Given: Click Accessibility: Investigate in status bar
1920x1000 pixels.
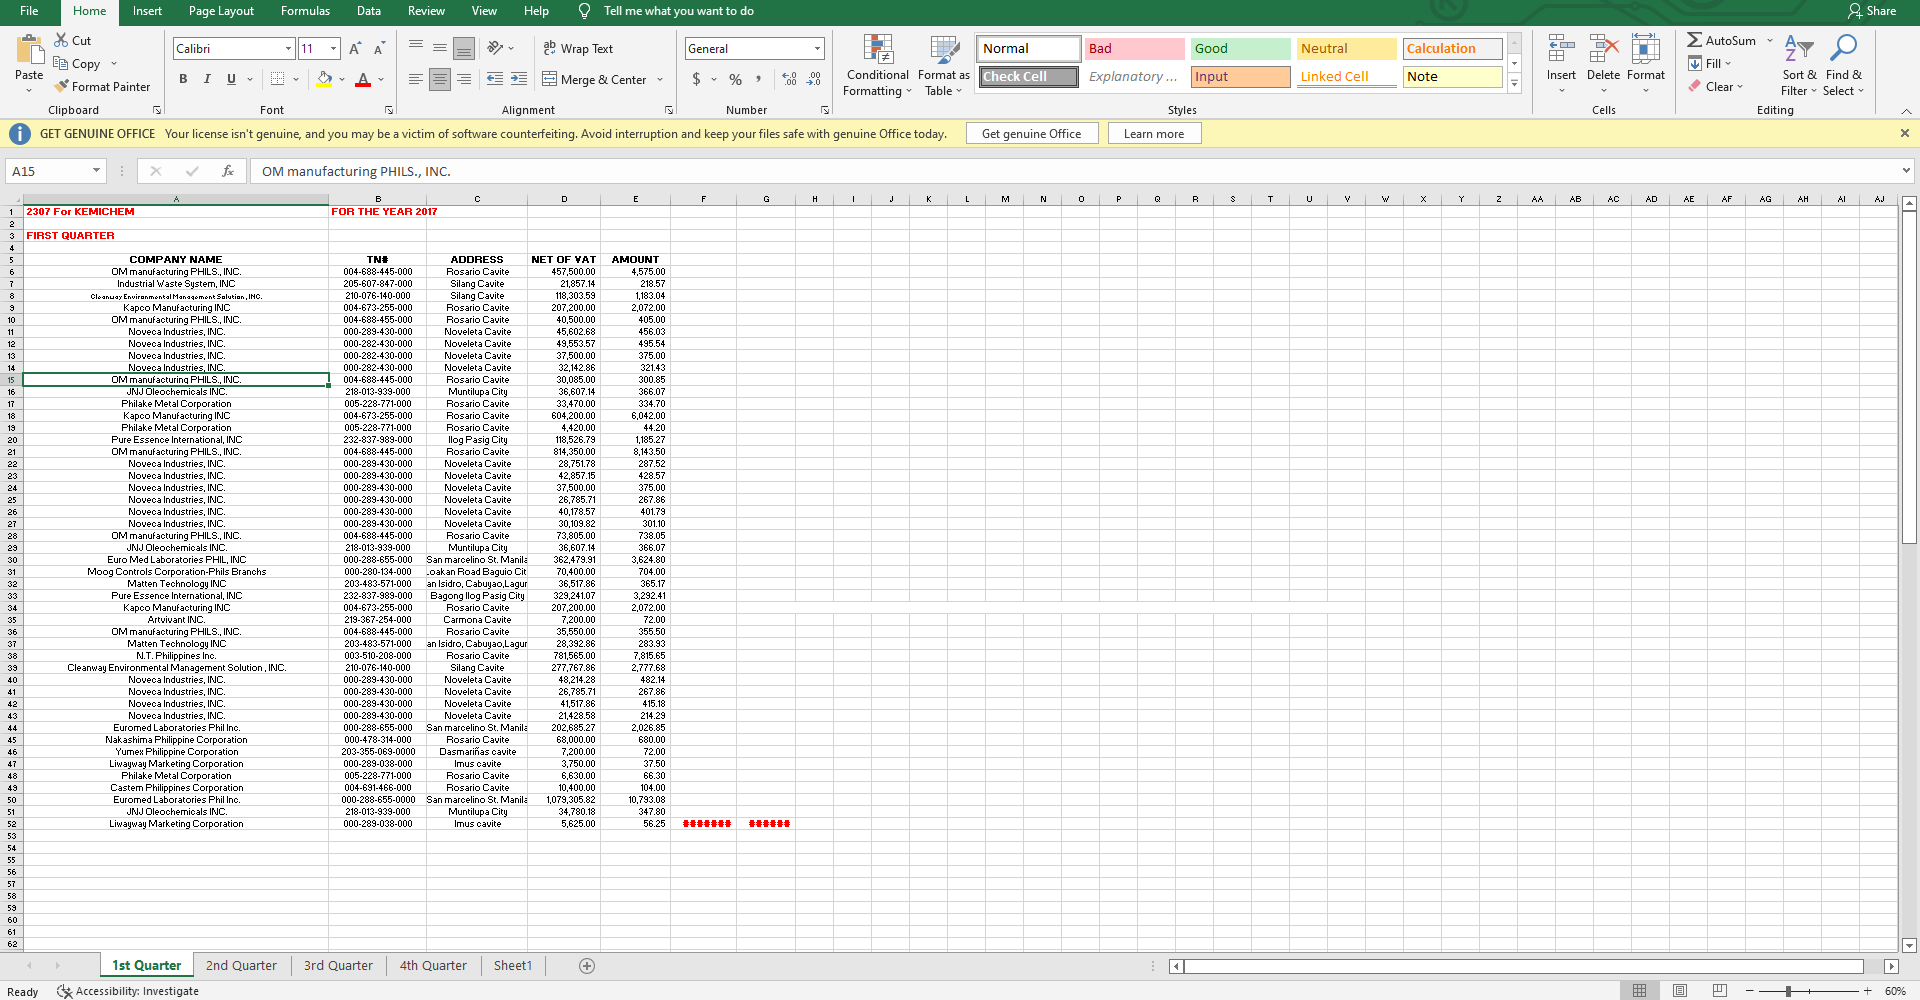Looking at the screenshot, I should pos(128,991).
